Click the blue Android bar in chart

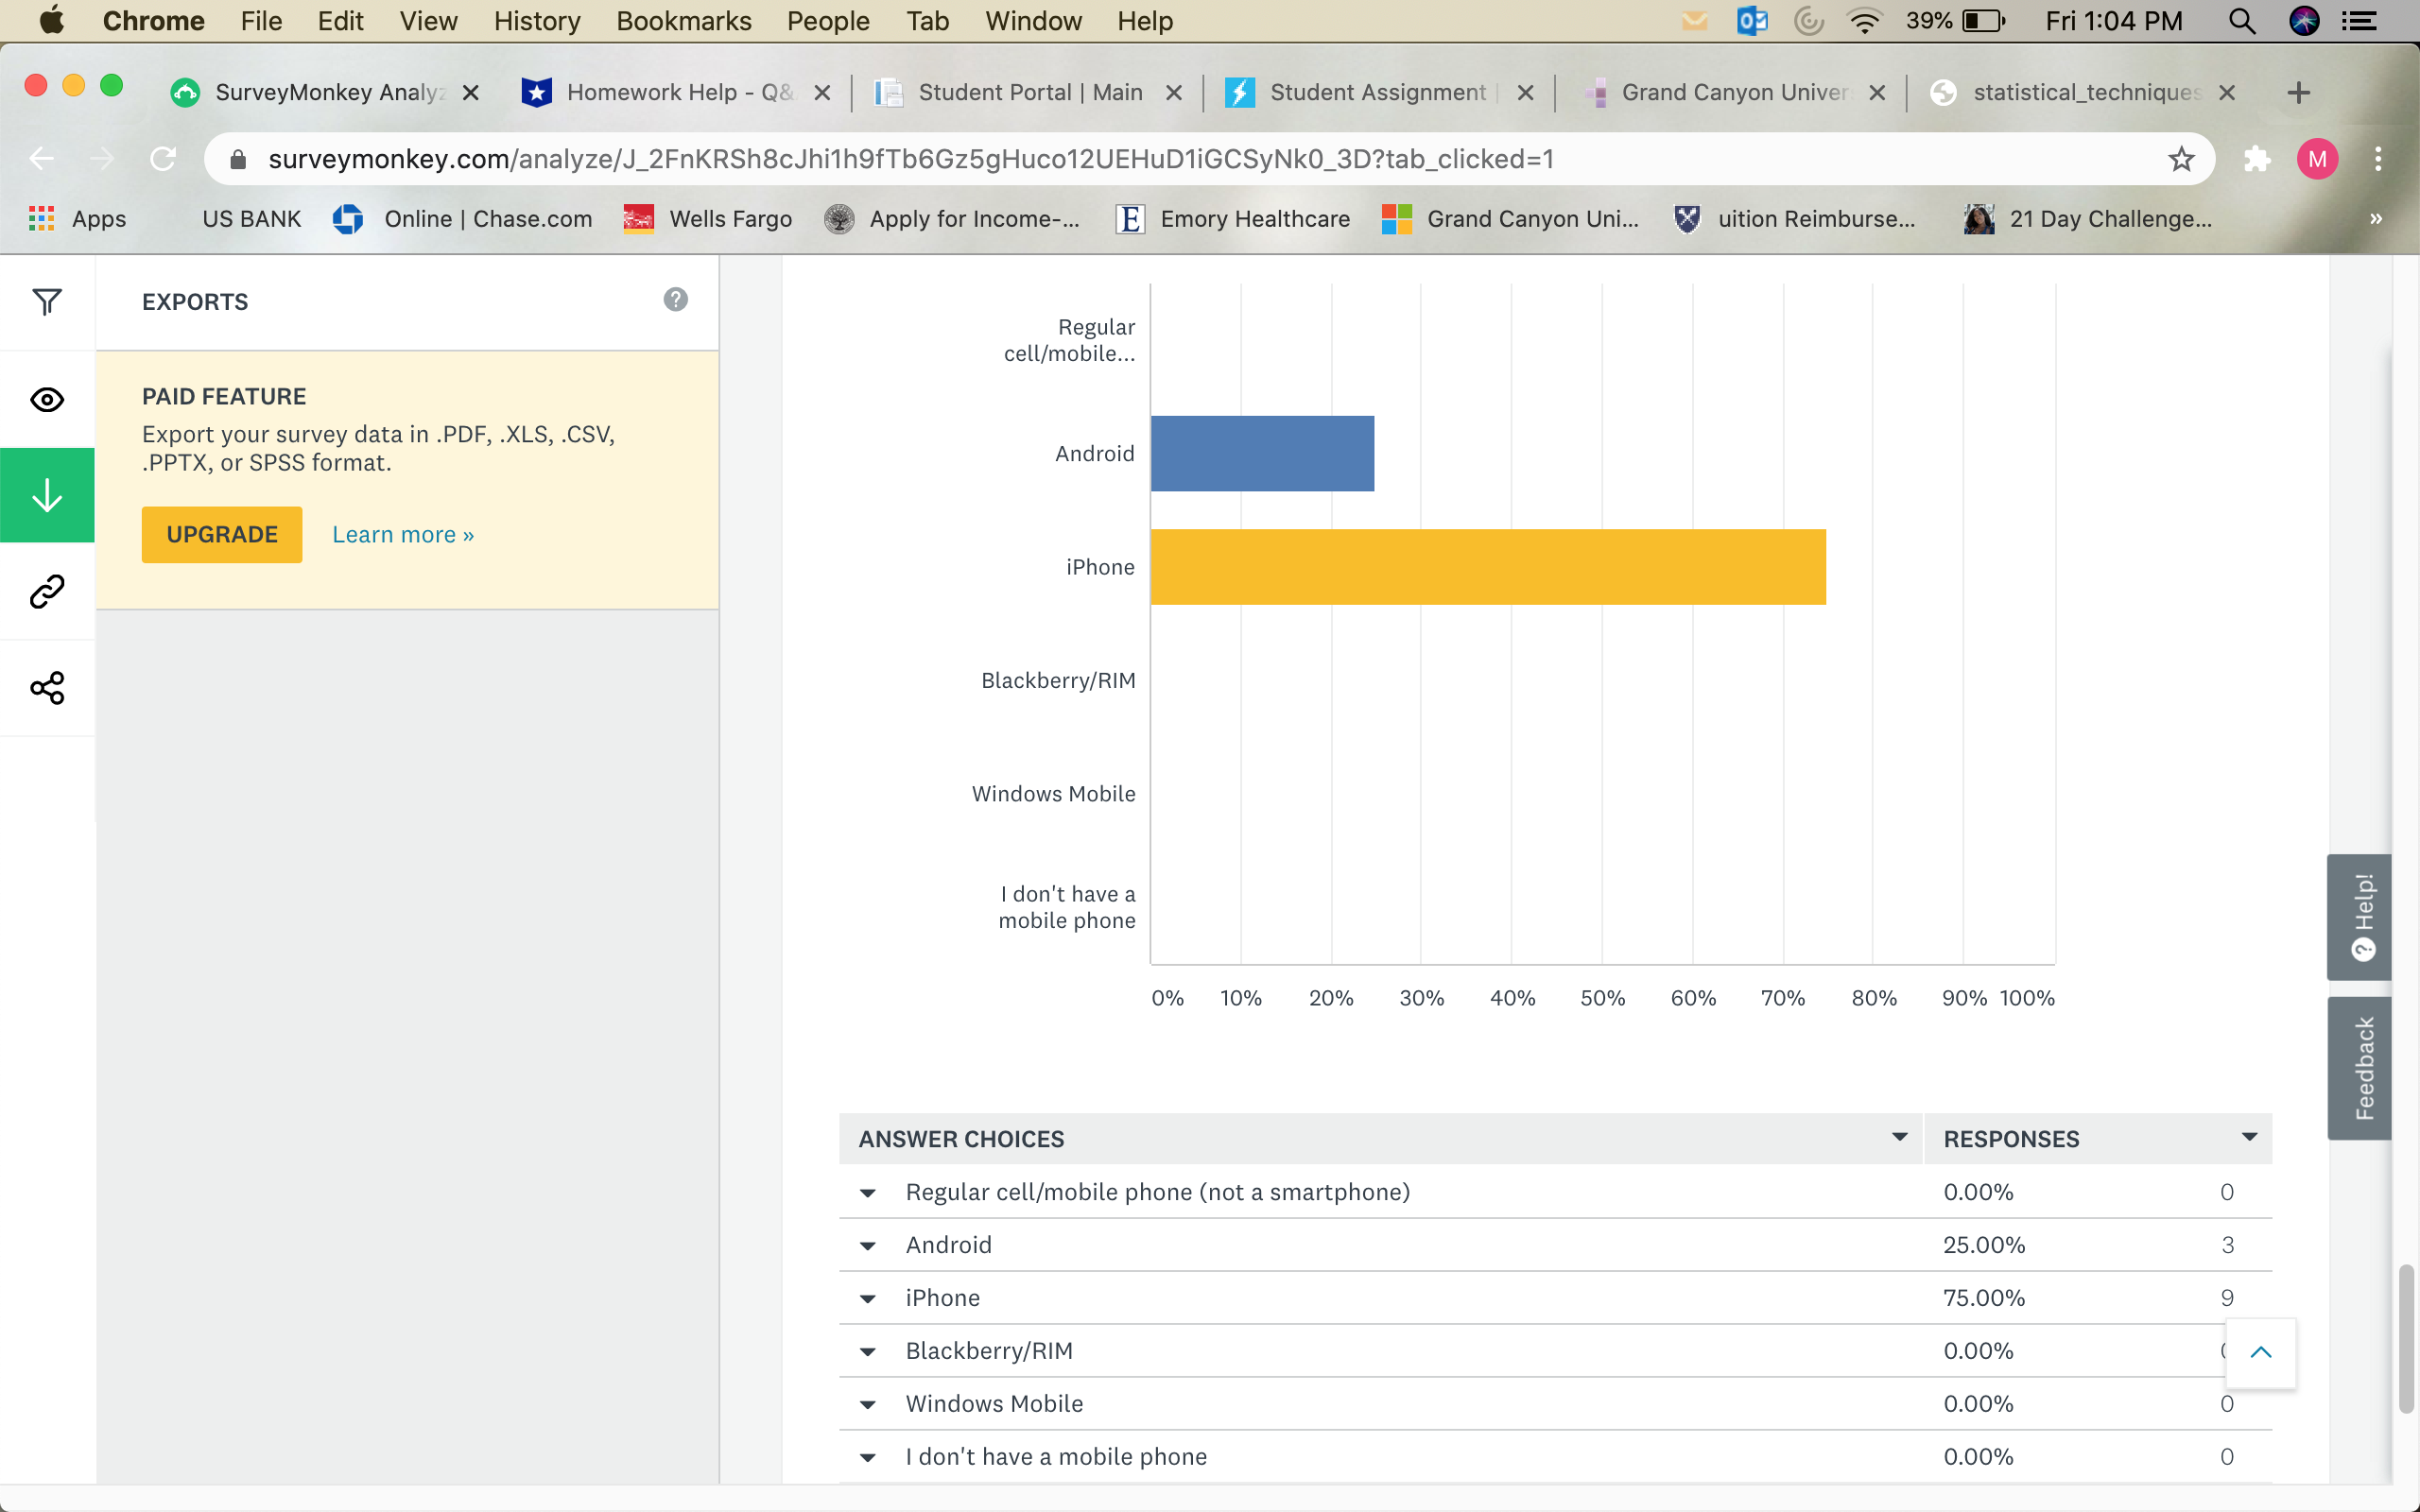[x=1262, y=454]
